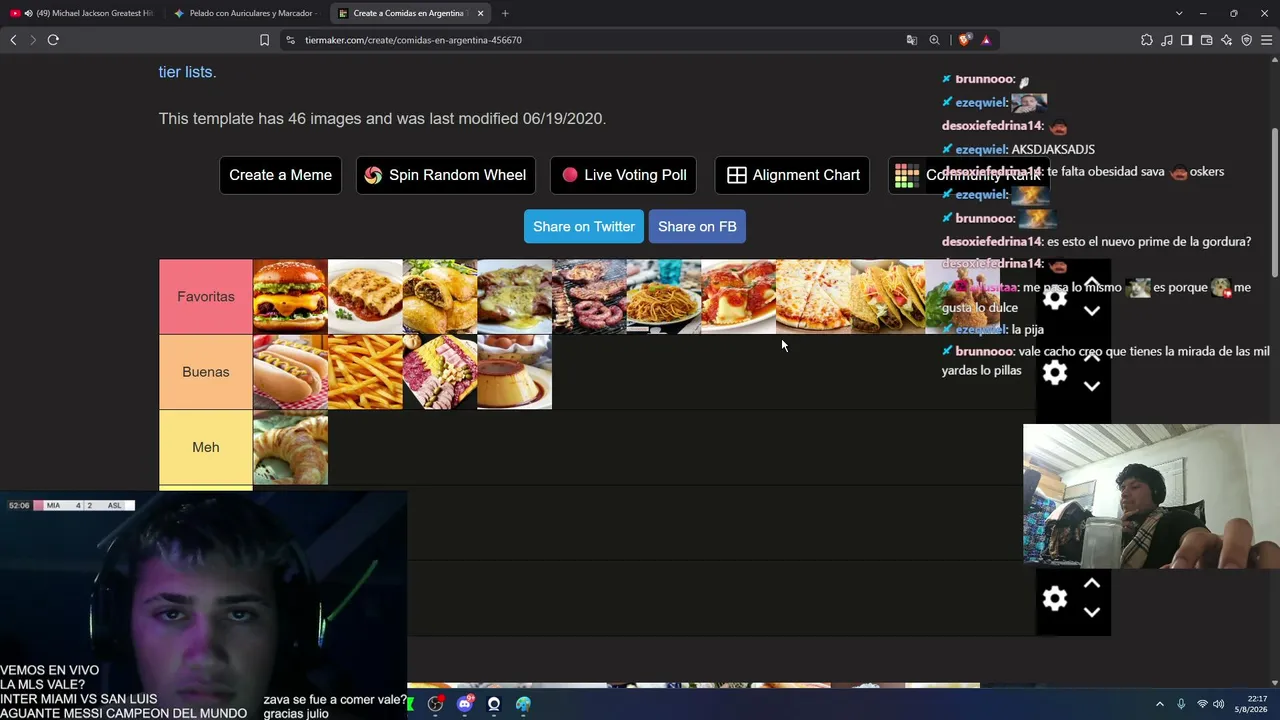Select the Create a Comidas en Argentina tab
Image resolution: width=1280 pixels, height=720 pixels.
click(409, 13)
